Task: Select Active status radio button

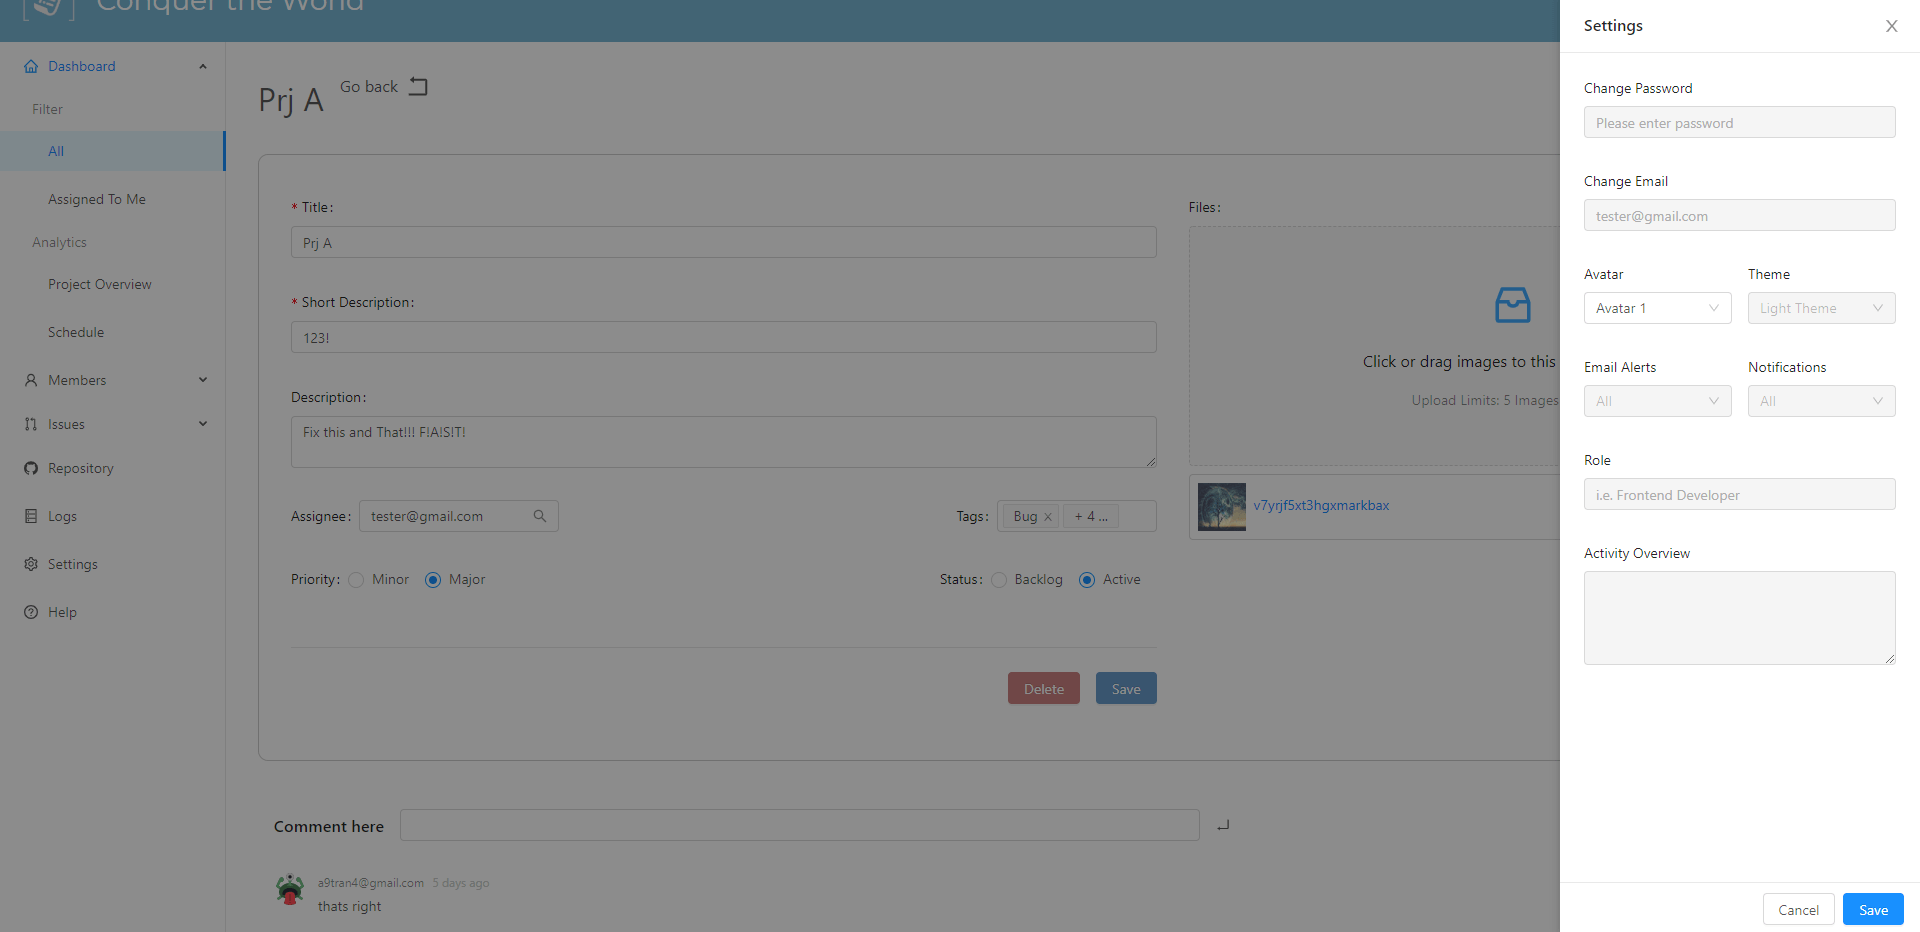Action: point(1087,580)
